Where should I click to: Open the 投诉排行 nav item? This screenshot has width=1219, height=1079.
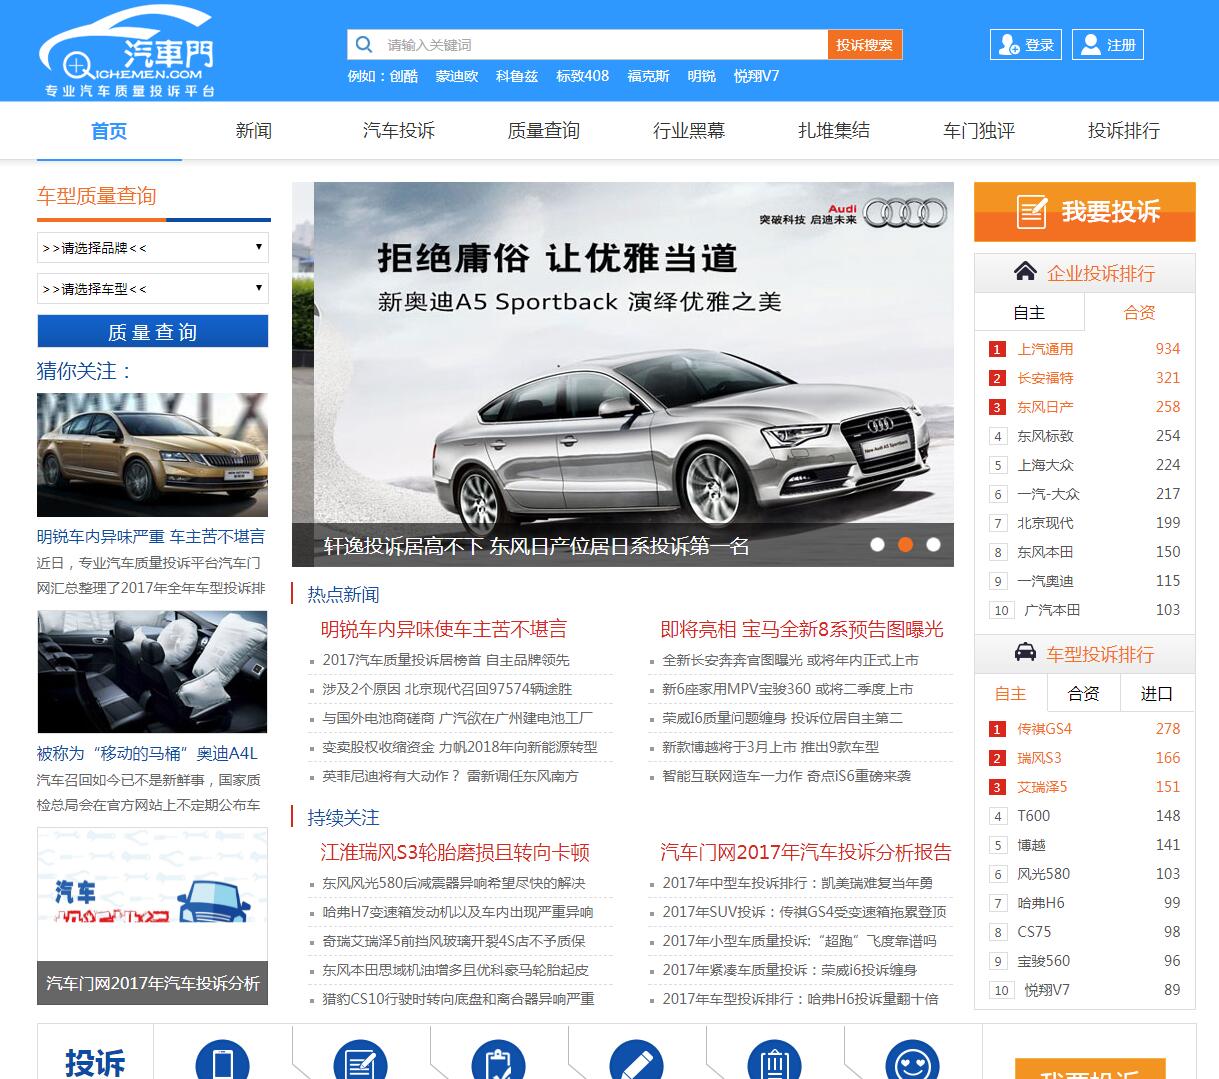tap(1124, 131)
